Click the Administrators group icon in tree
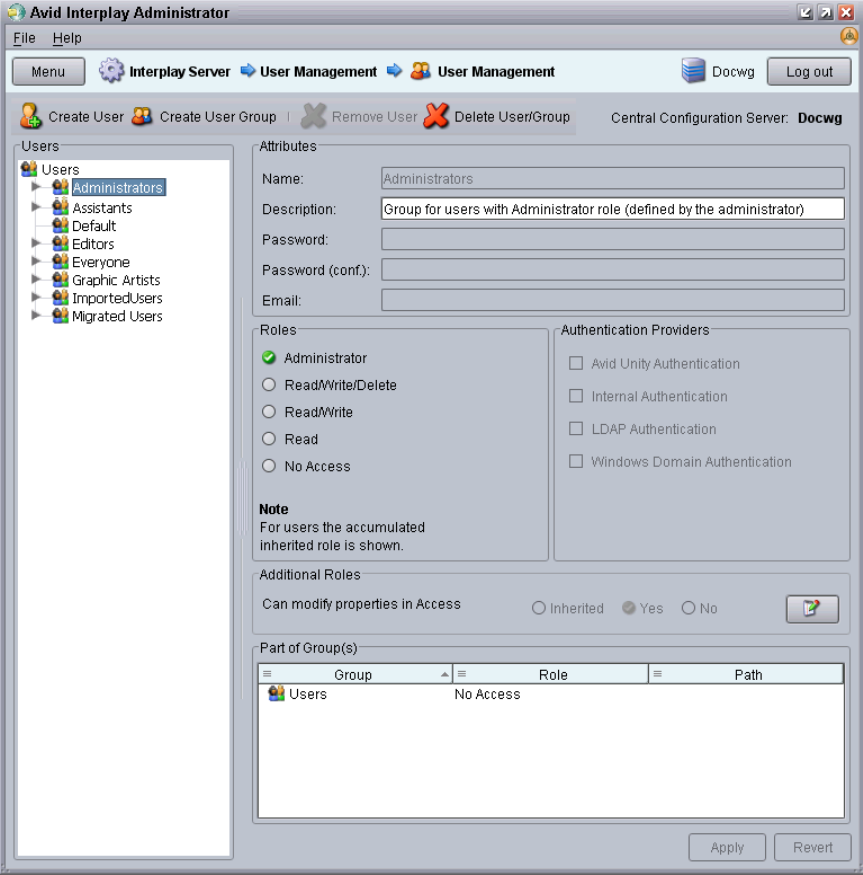Screen dimensions: 863x875 click(x=60, y=187)
